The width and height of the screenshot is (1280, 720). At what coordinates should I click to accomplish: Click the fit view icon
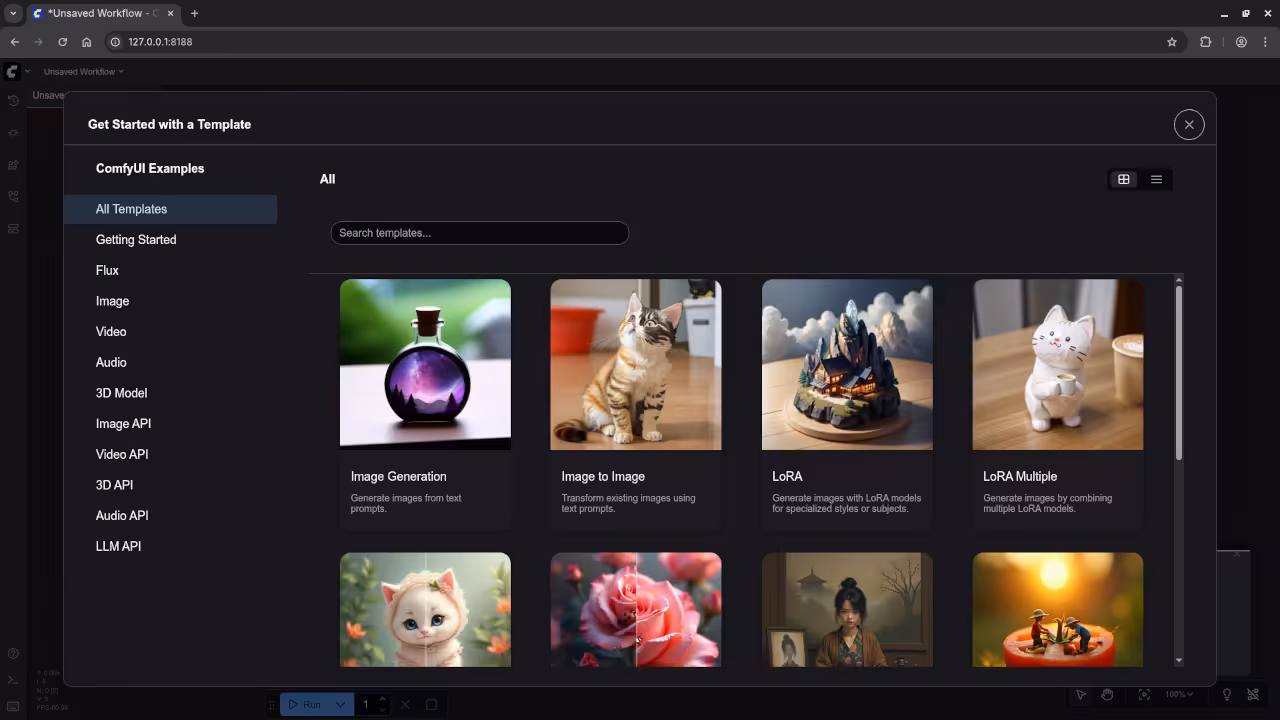click(x=1145, y=694)
